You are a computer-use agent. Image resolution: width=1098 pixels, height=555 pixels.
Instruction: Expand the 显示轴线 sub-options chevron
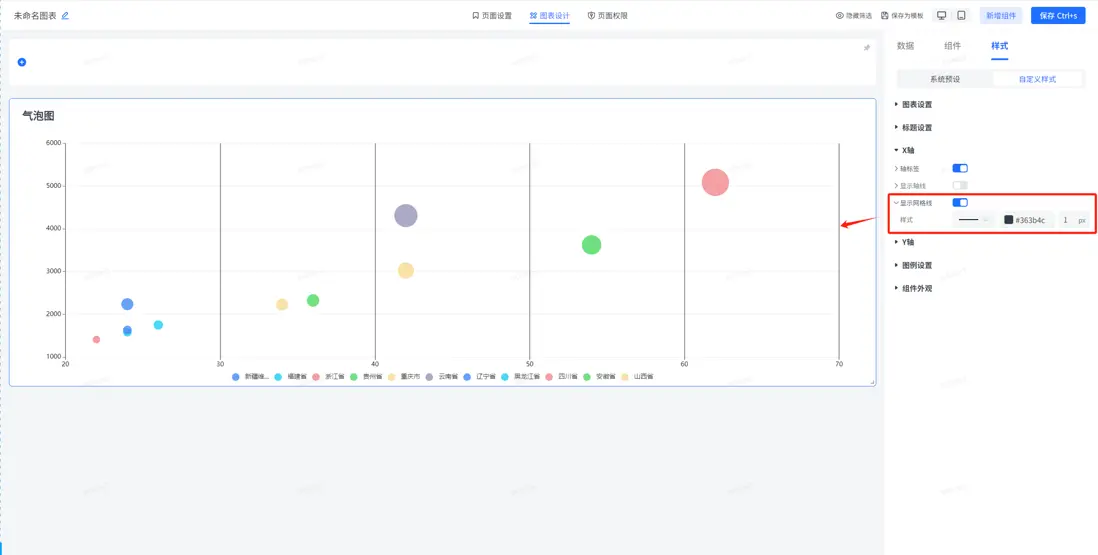896,185
